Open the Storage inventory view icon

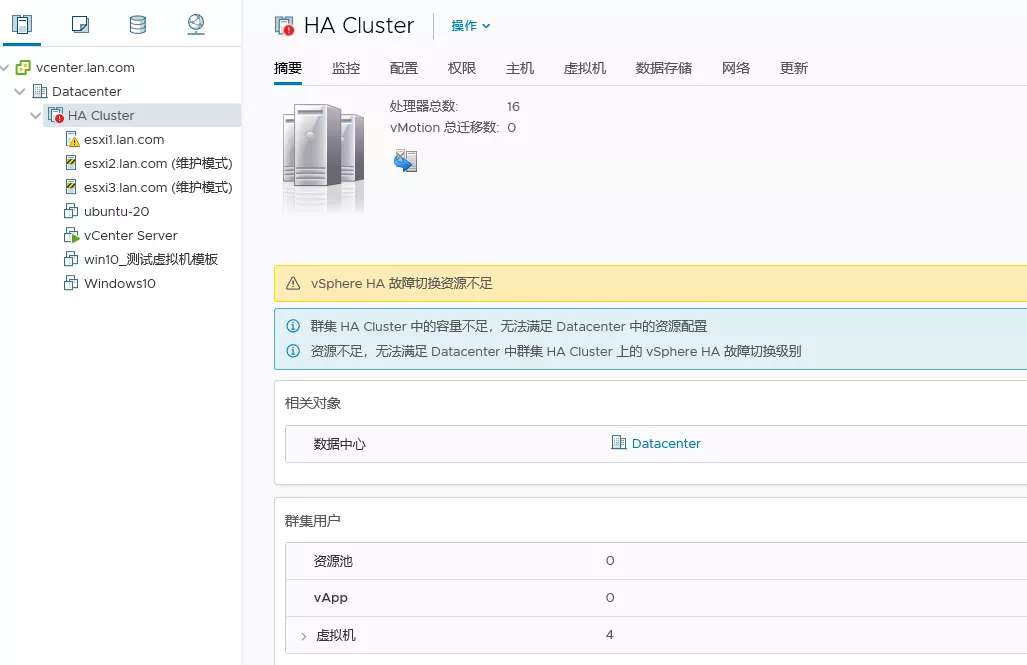[138, 25]
